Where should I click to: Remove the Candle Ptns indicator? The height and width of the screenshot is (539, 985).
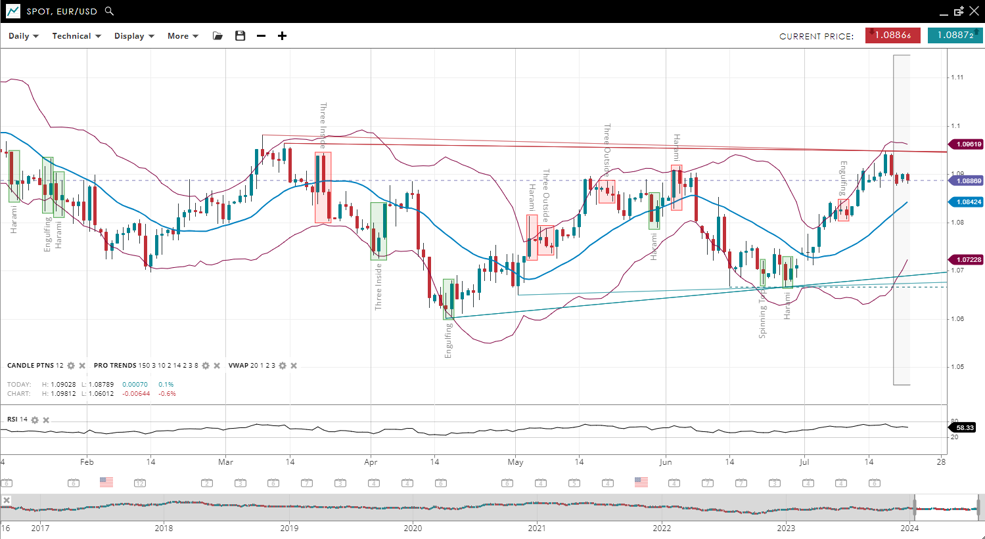click(x=82, y=366)
